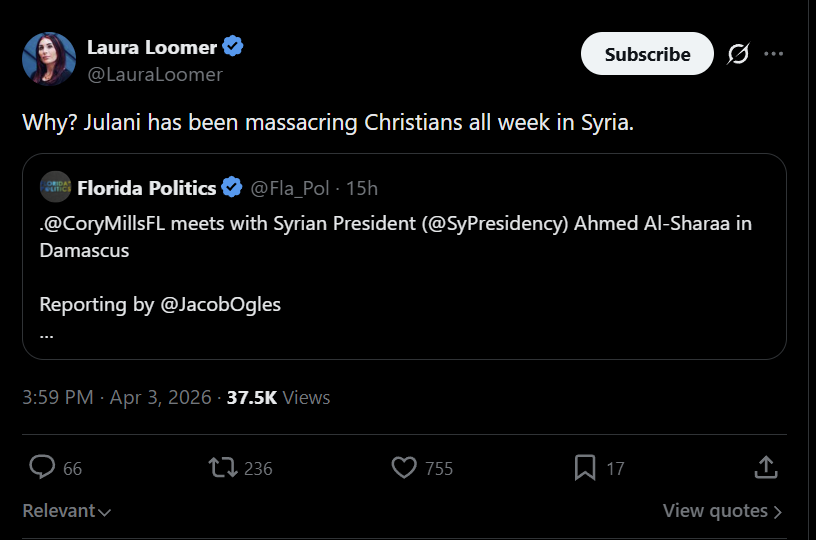Open the three-dot more options menu
The height and width of the screenshot is (540, 816).
click(773, 54)
